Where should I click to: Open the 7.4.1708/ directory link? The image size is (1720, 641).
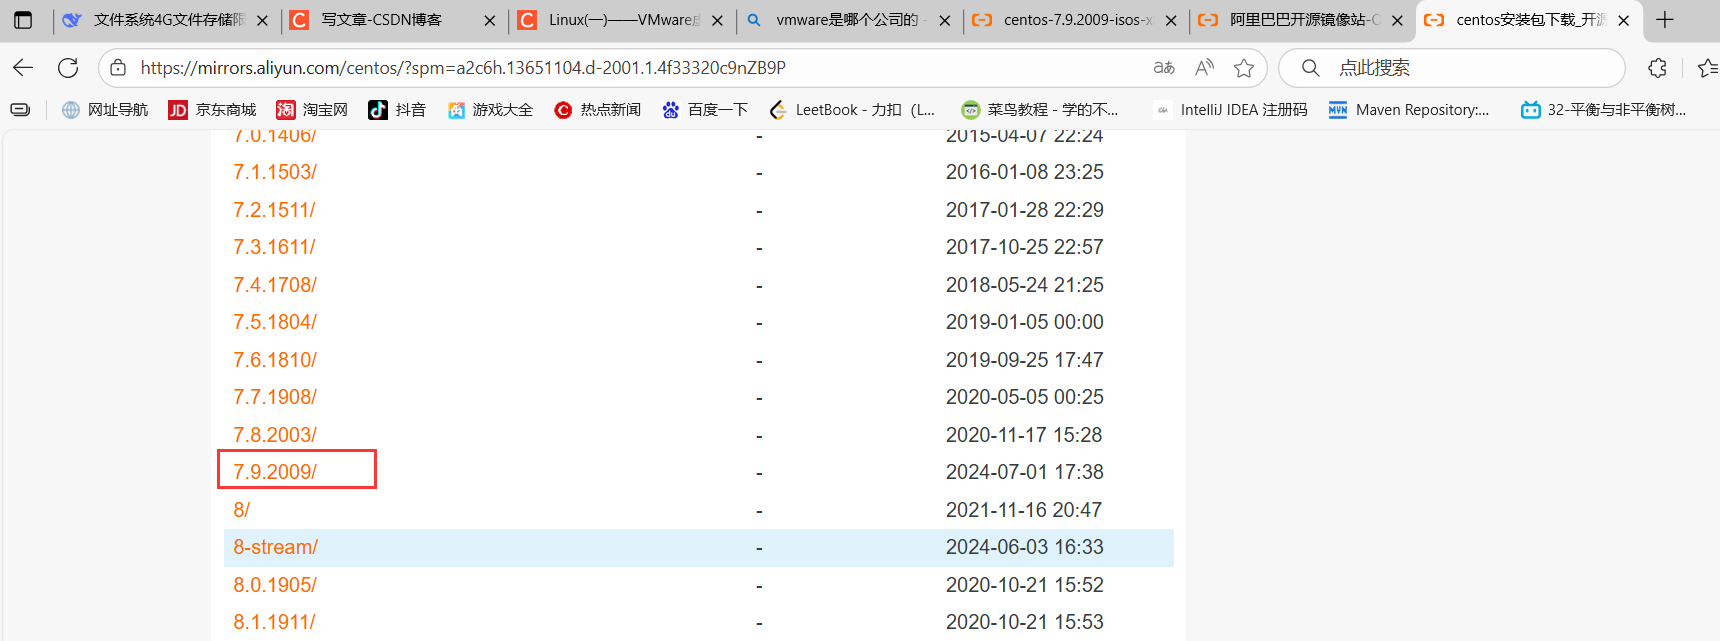tap(275, 285)
